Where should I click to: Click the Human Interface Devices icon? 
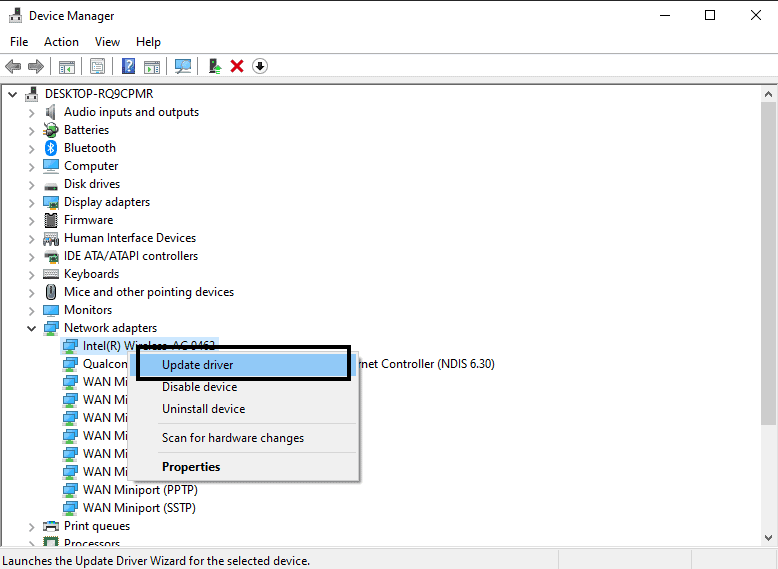tap(51, 239)
